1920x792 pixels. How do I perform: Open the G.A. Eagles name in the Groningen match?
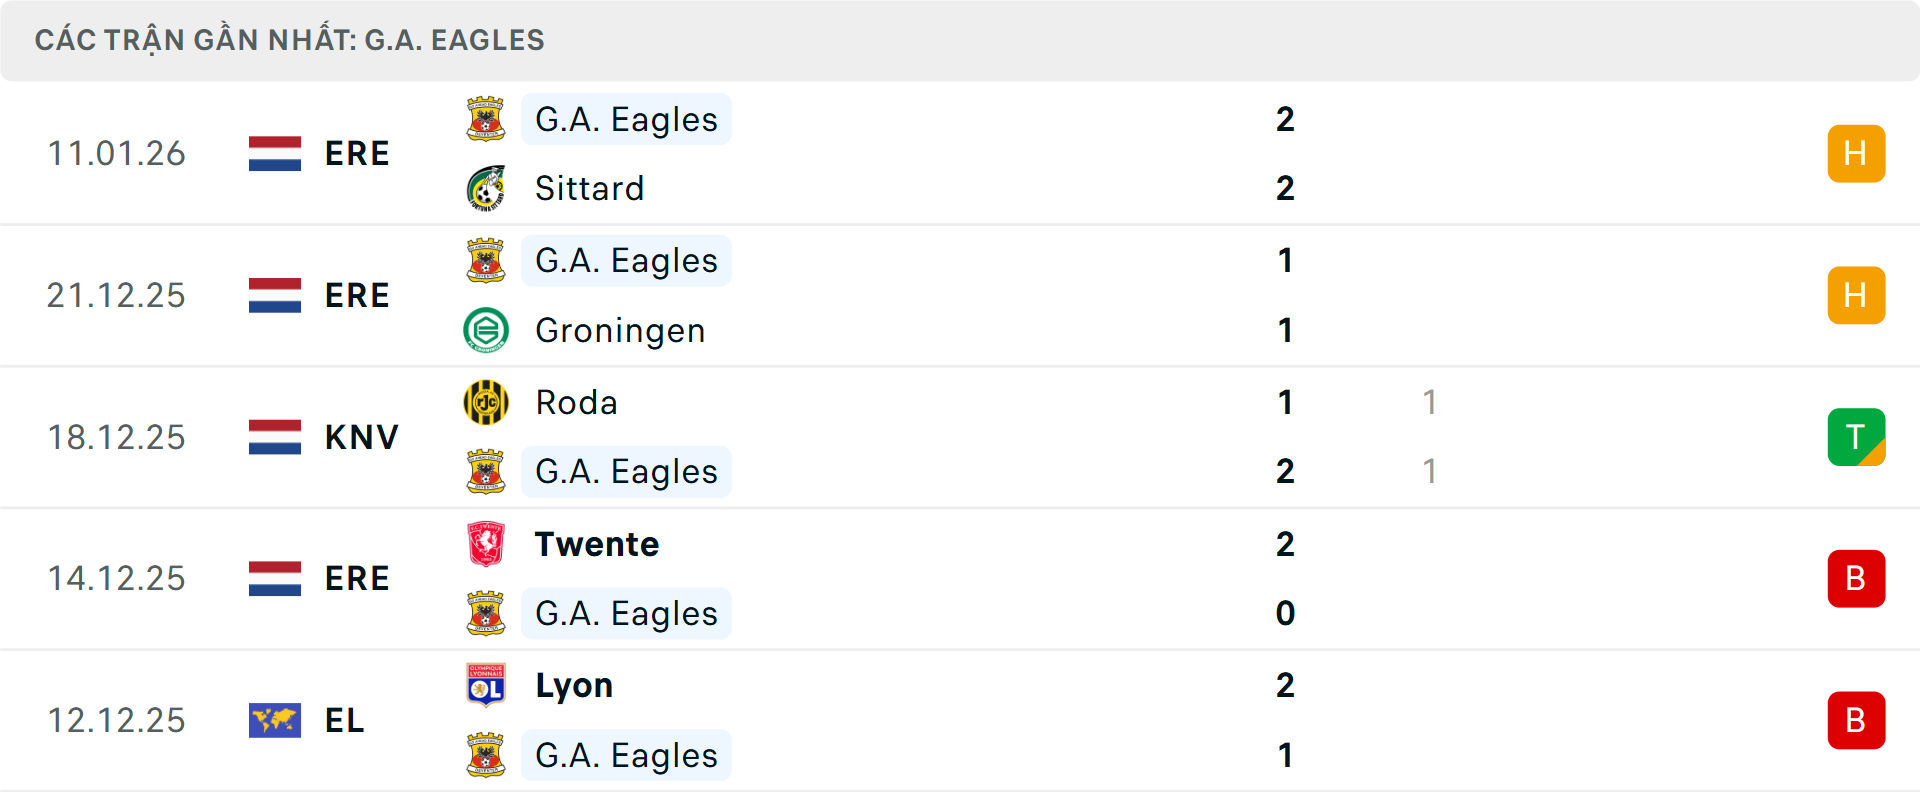[x=626, y=261]
